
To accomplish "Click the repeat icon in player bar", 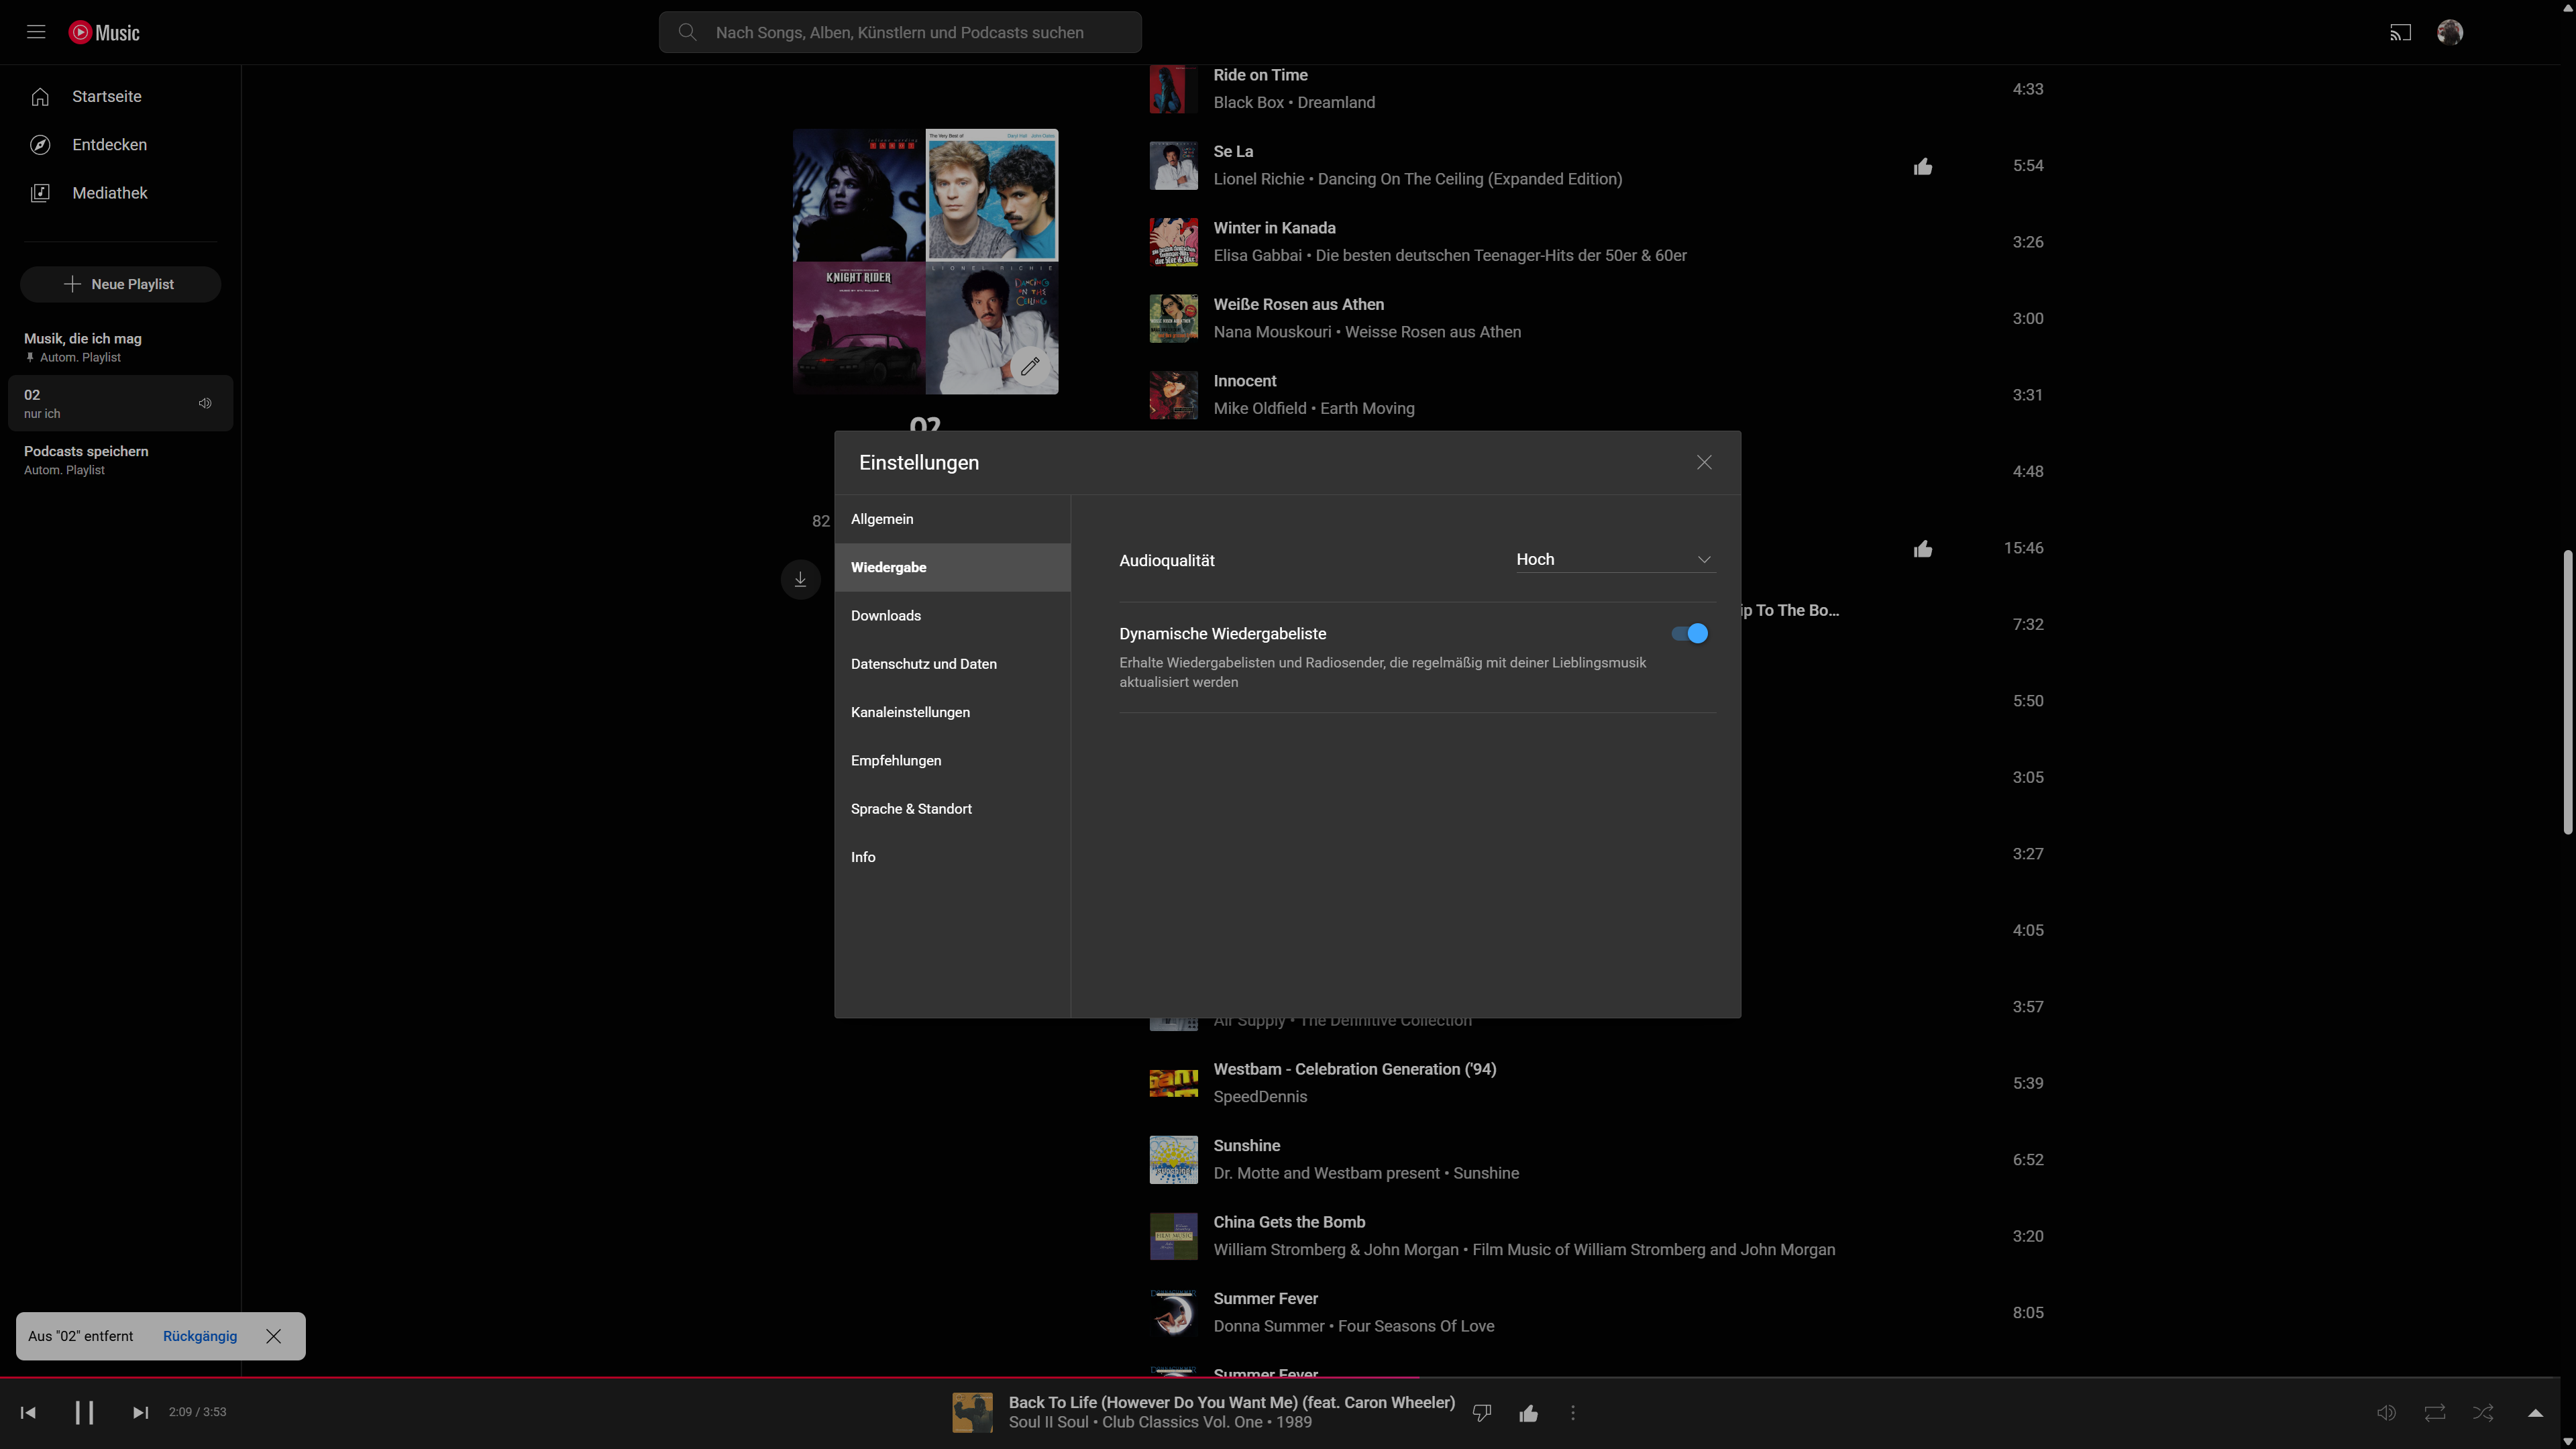I will pos(2435,1412).
